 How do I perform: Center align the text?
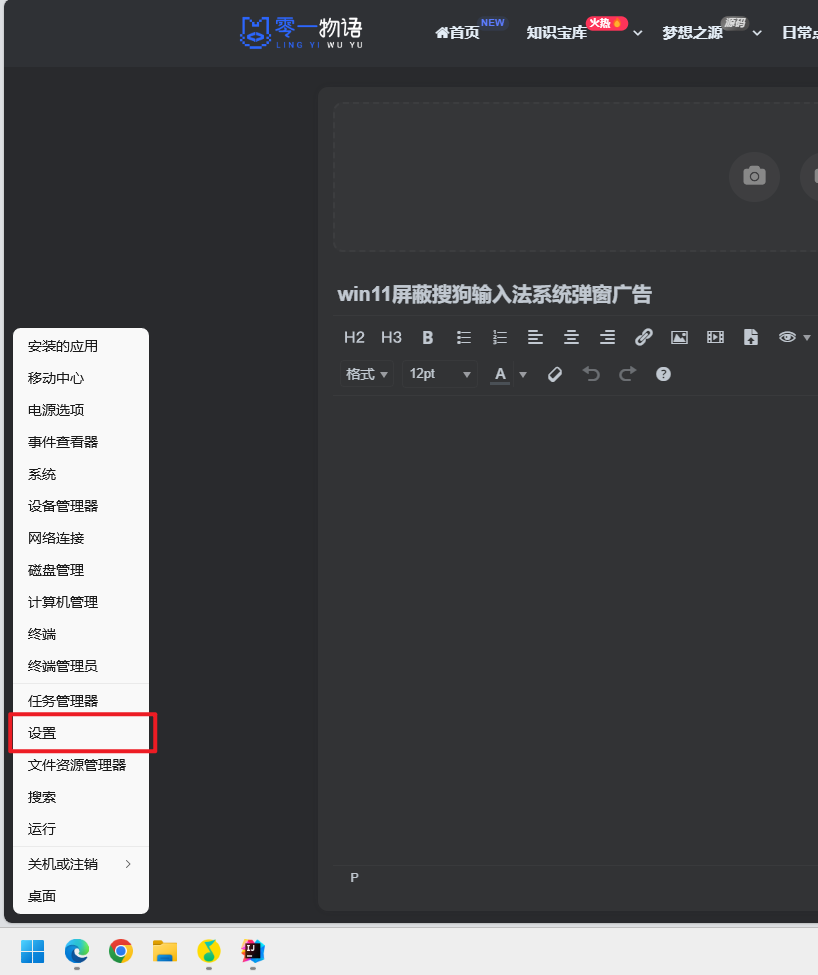(x=571, y=337)
